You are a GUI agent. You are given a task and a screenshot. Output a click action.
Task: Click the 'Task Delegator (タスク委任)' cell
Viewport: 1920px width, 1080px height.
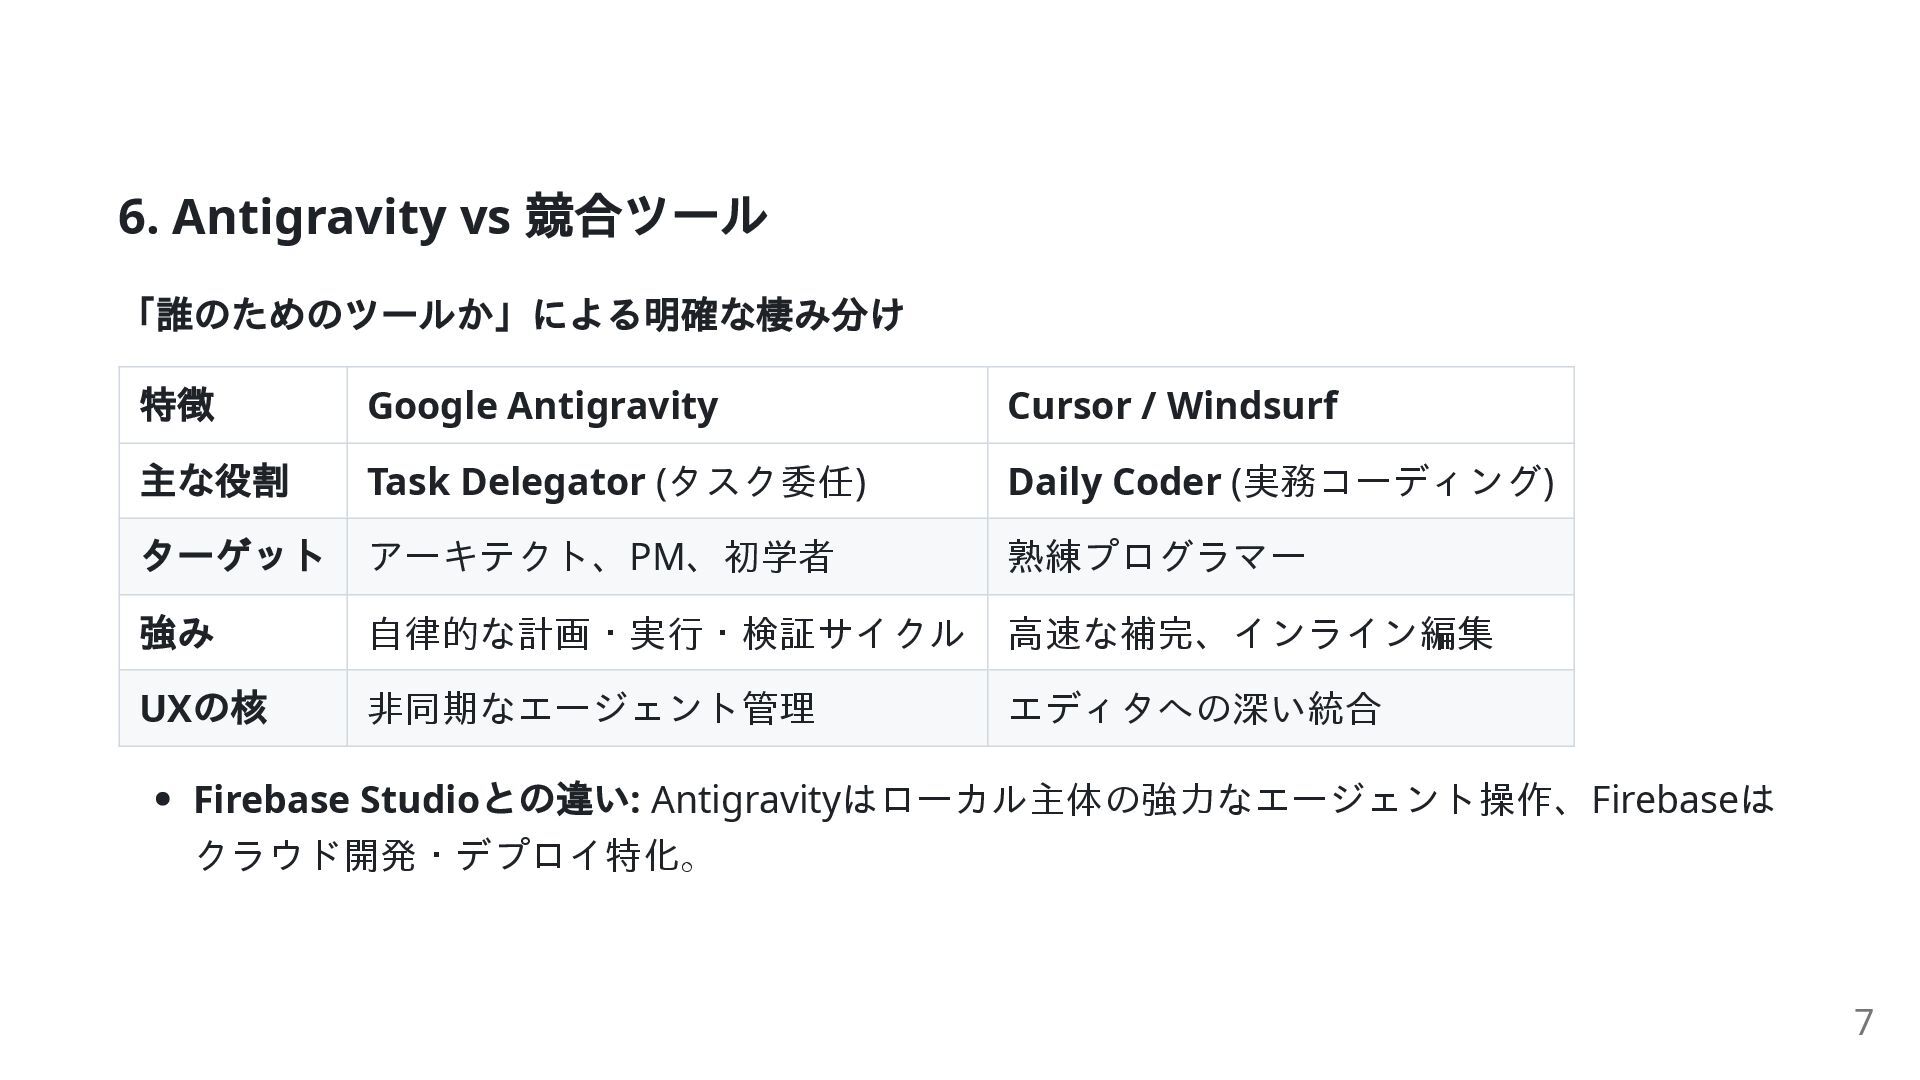click(x=616, y=481)
